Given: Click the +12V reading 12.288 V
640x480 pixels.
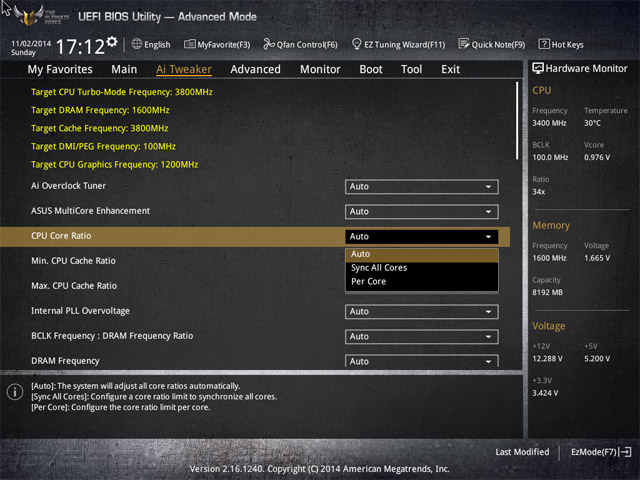Looking at the screenshot, I should pos(547,359).
